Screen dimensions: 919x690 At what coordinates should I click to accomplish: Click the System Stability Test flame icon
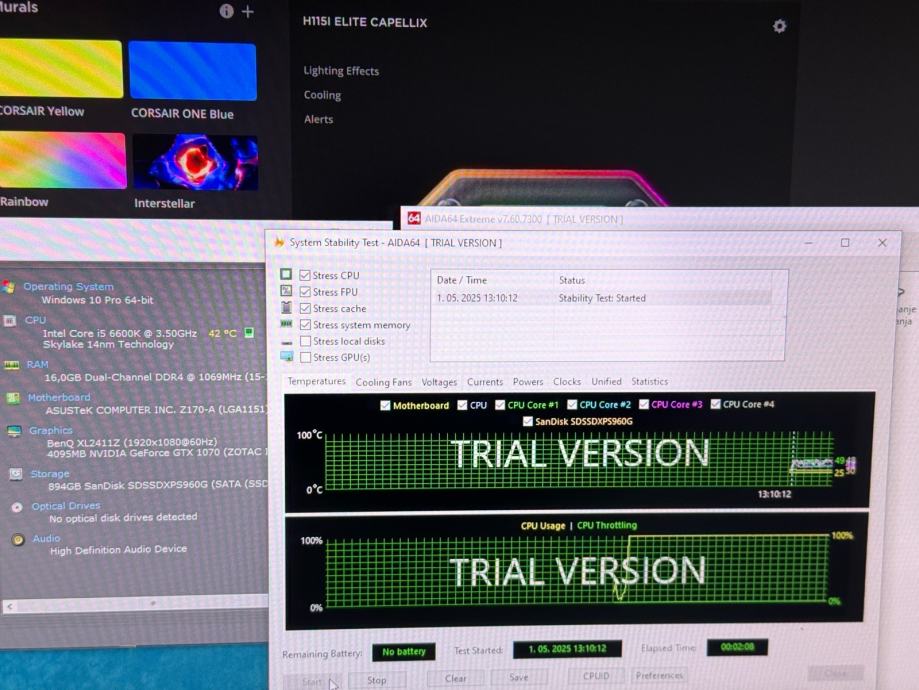[280, 242]
